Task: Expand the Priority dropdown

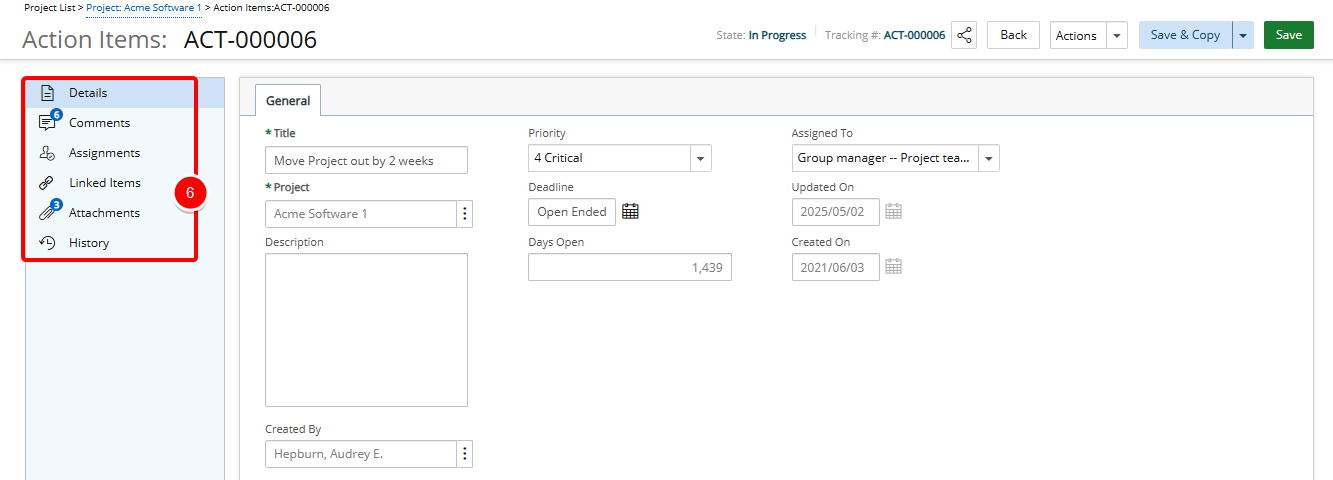Action: [x=700, y=158]
